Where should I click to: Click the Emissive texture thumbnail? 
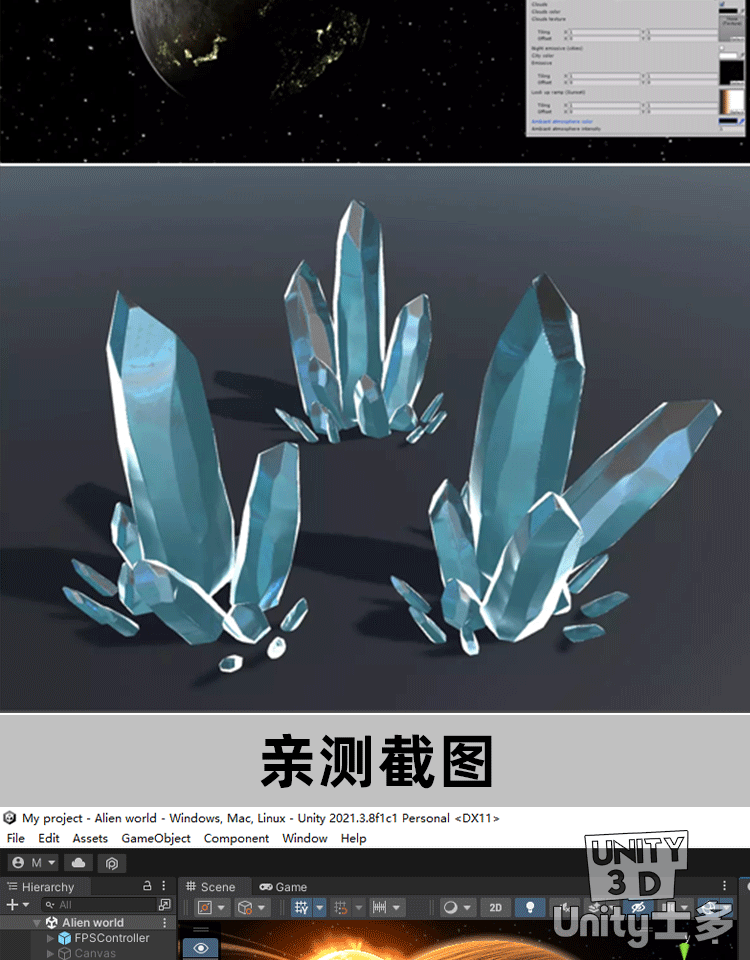coord(732,73)
